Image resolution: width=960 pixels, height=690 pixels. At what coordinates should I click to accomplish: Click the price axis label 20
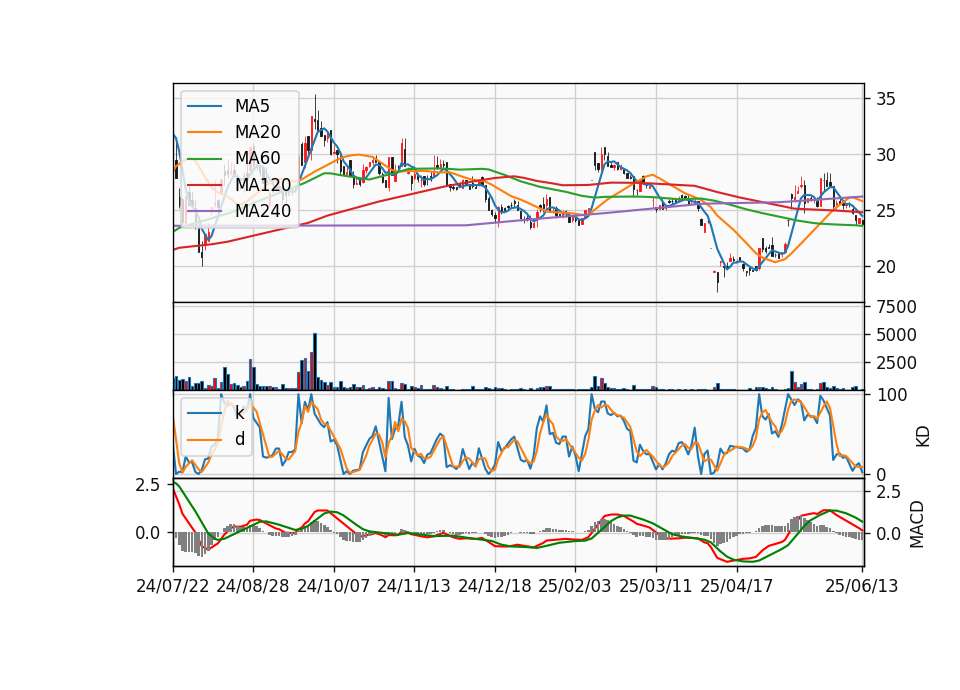point(885,267)
